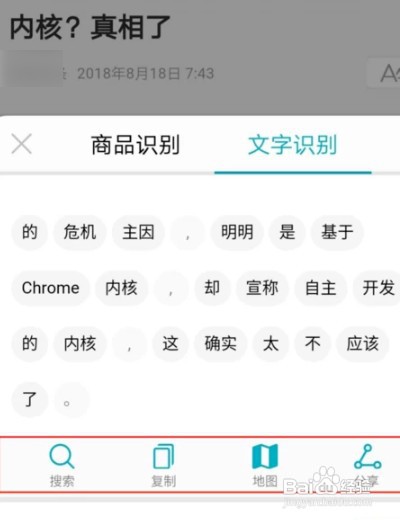Select the 确实 word chip
The height and width of the screenshot is (520, 400).
221,344
